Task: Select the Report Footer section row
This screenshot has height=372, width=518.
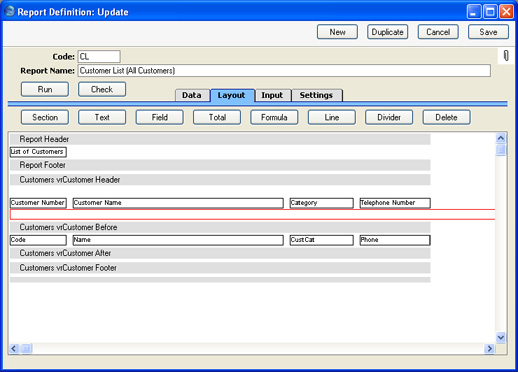Action: click(x=220, y=165)
